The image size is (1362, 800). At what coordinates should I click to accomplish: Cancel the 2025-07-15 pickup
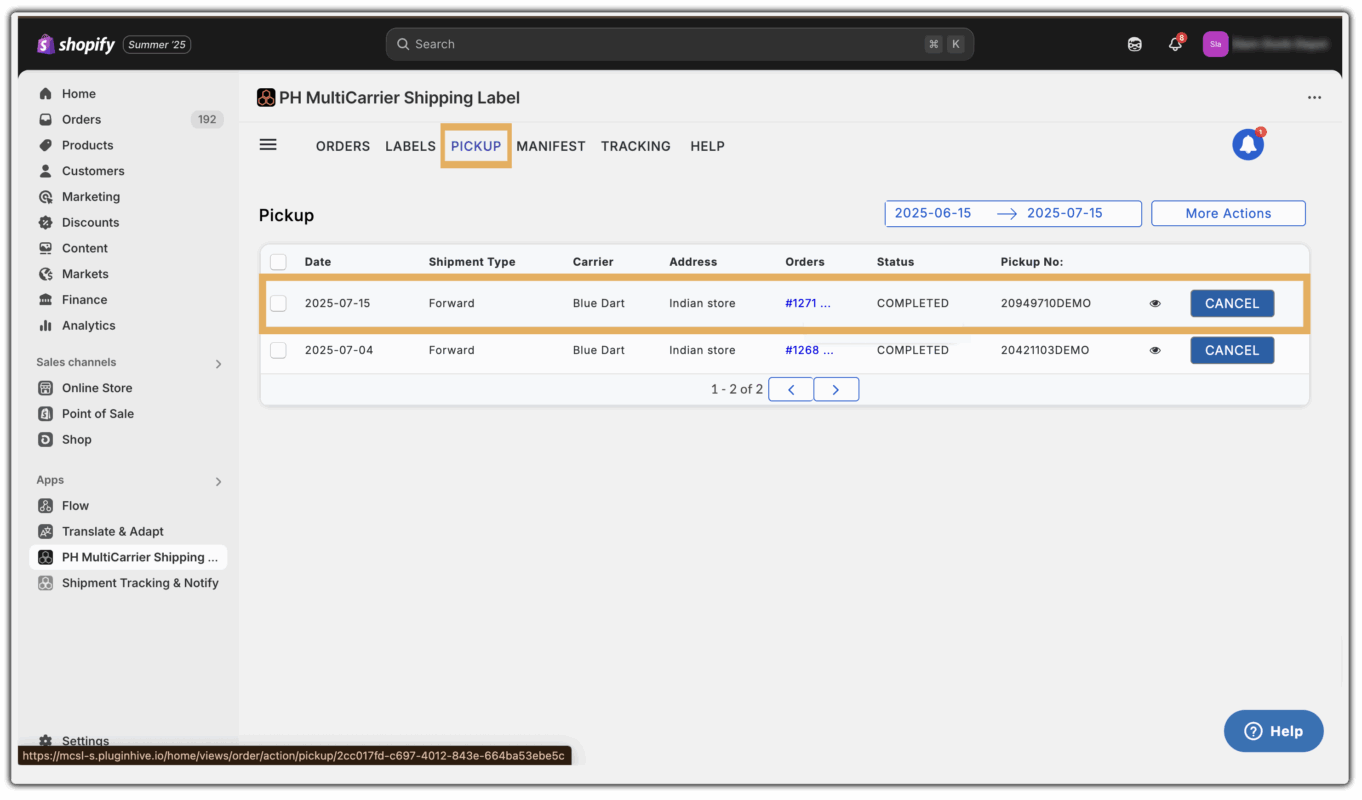point(1232,303)
